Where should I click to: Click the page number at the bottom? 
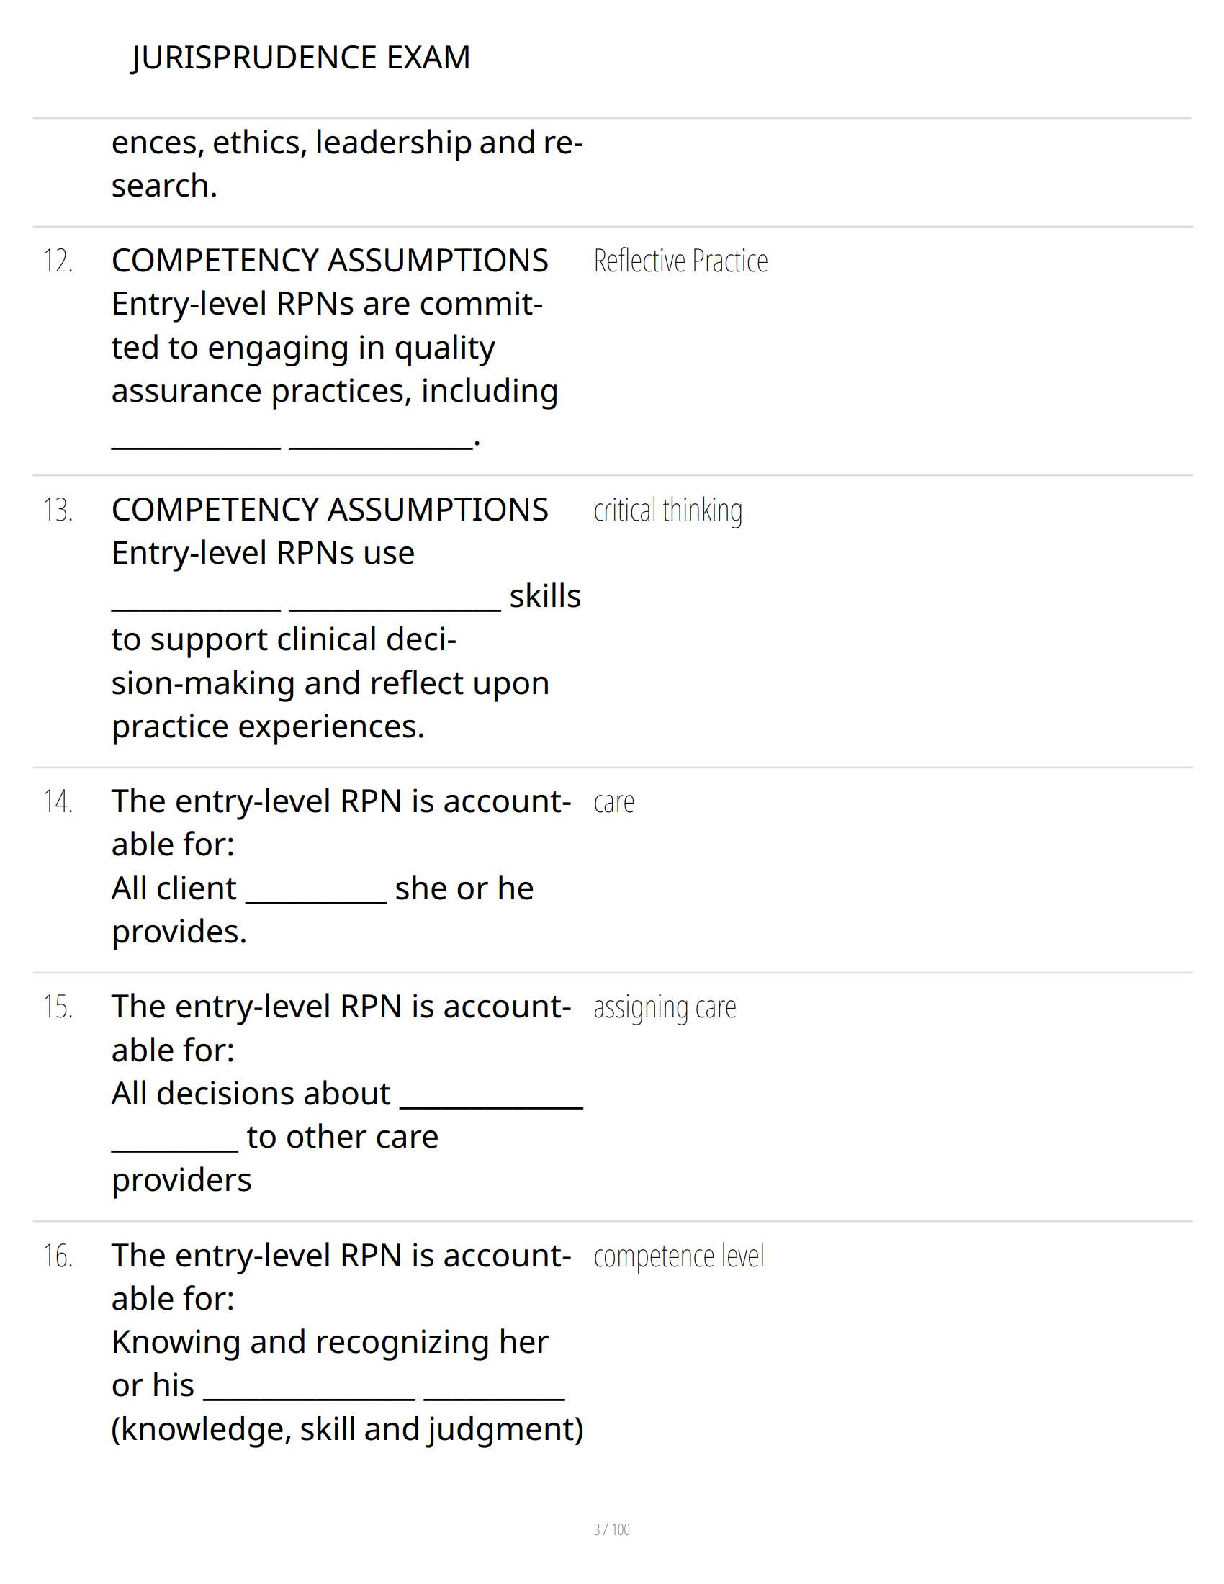(612, 1529)
